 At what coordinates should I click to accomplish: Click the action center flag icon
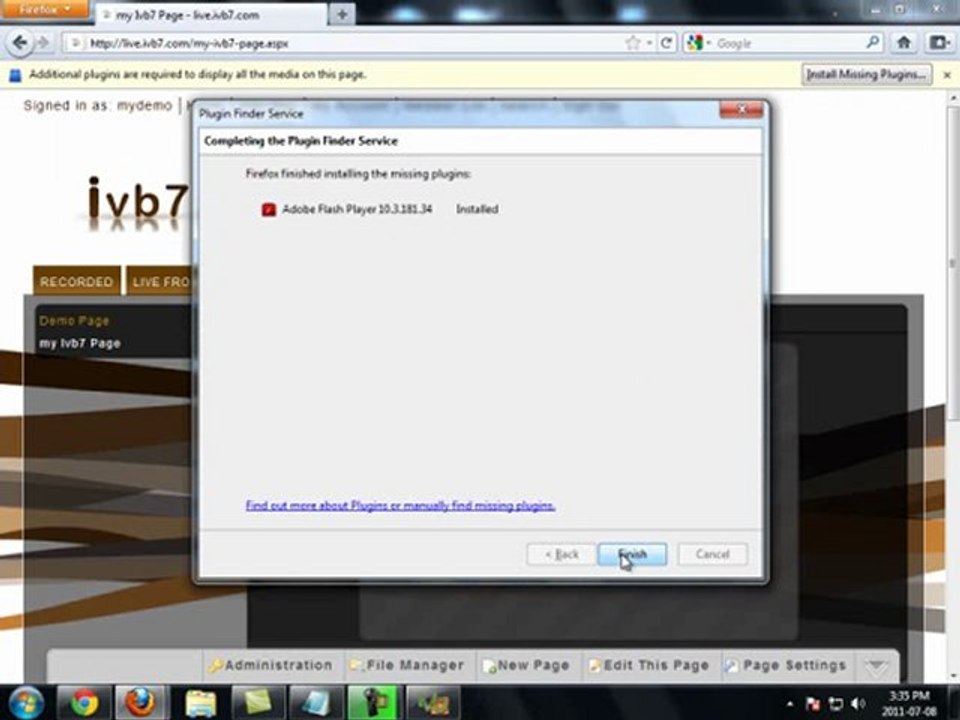812,703
